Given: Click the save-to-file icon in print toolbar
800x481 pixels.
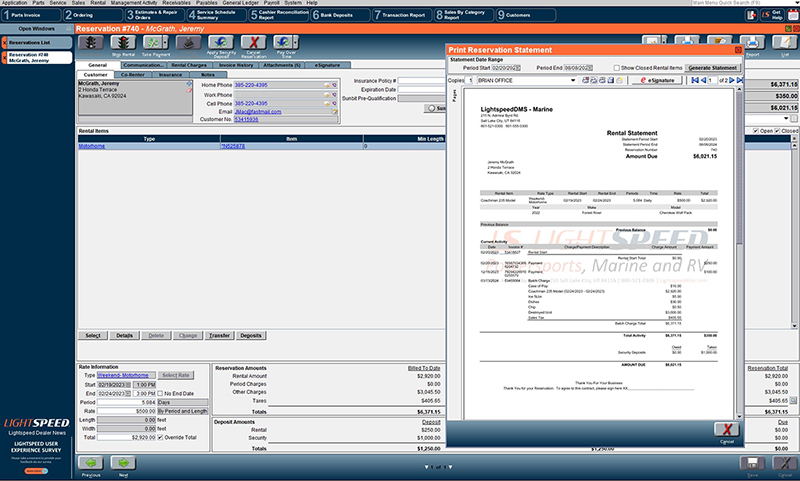Looking at the screenshot, I should [611, 81].
